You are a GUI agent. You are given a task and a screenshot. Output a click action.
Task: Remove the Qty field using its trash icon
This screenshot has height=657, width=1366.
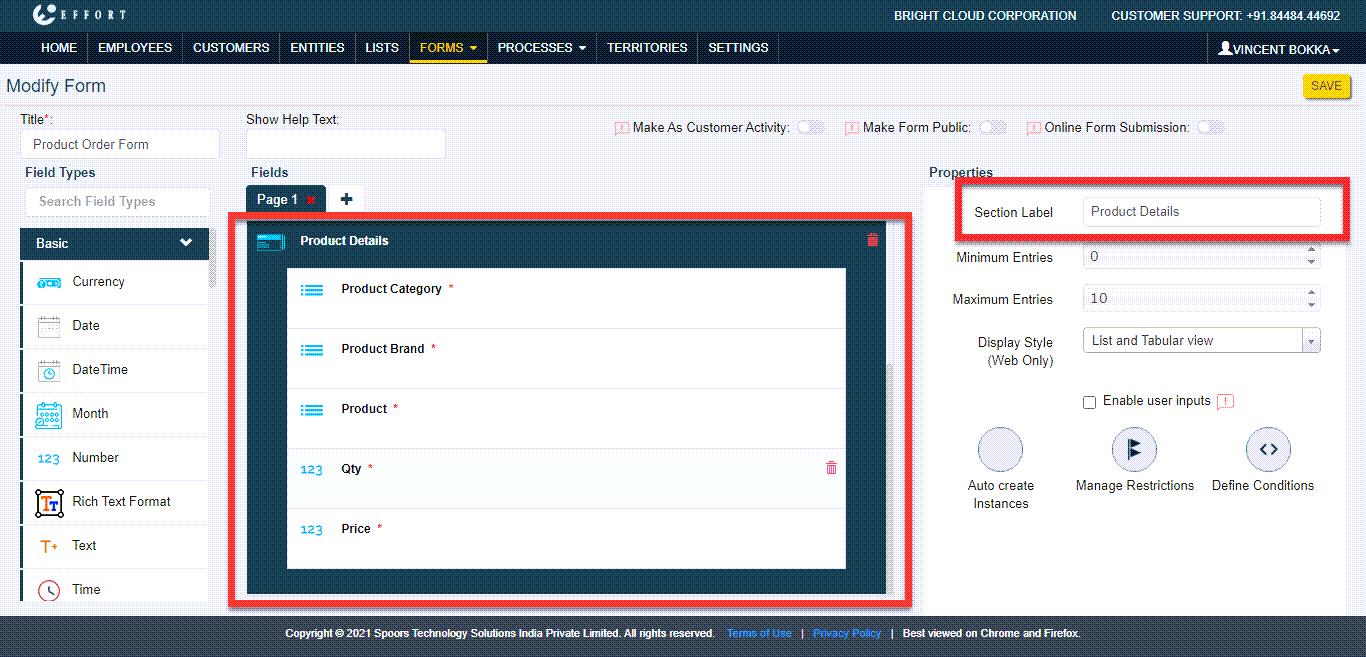point(831,468)
